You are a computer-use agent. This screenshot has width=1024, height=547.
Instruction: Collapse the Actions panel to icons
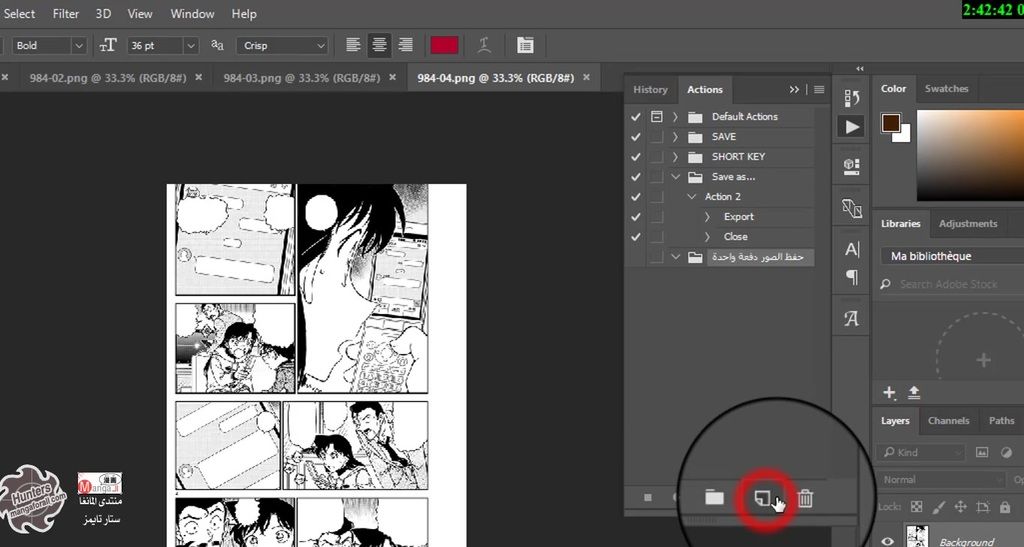click(793, 89)
